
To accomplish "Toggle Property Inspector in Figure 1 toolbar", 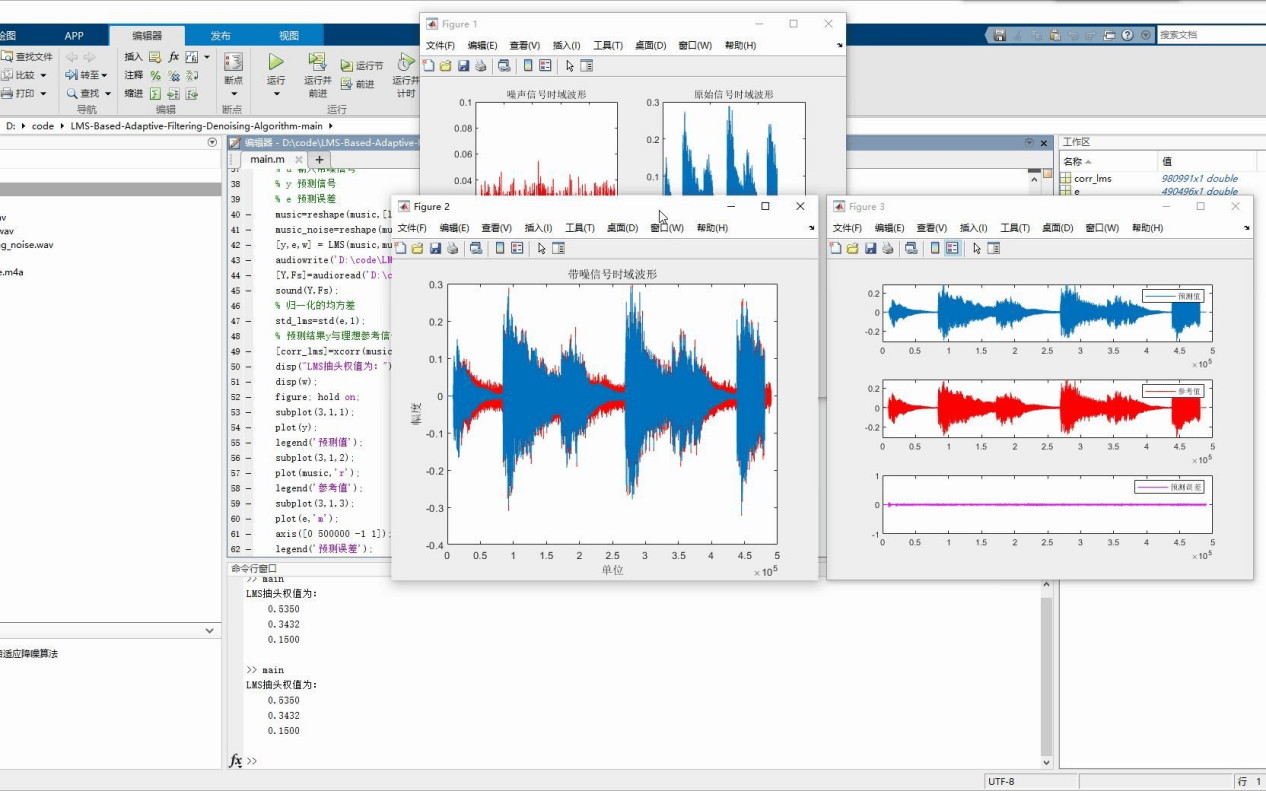I will coord(586,66).
